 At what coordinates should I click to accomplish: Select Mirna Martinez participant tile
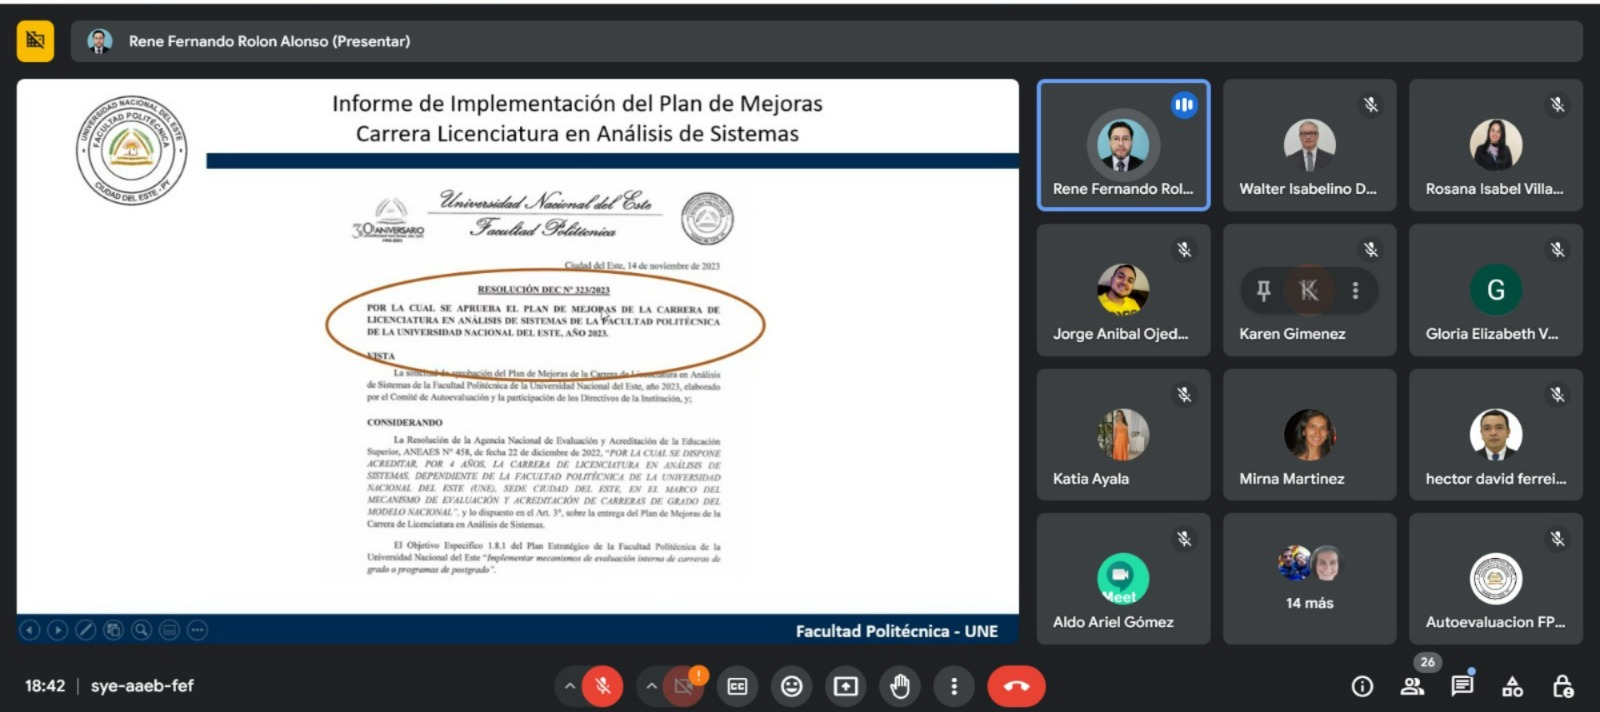1309,435
